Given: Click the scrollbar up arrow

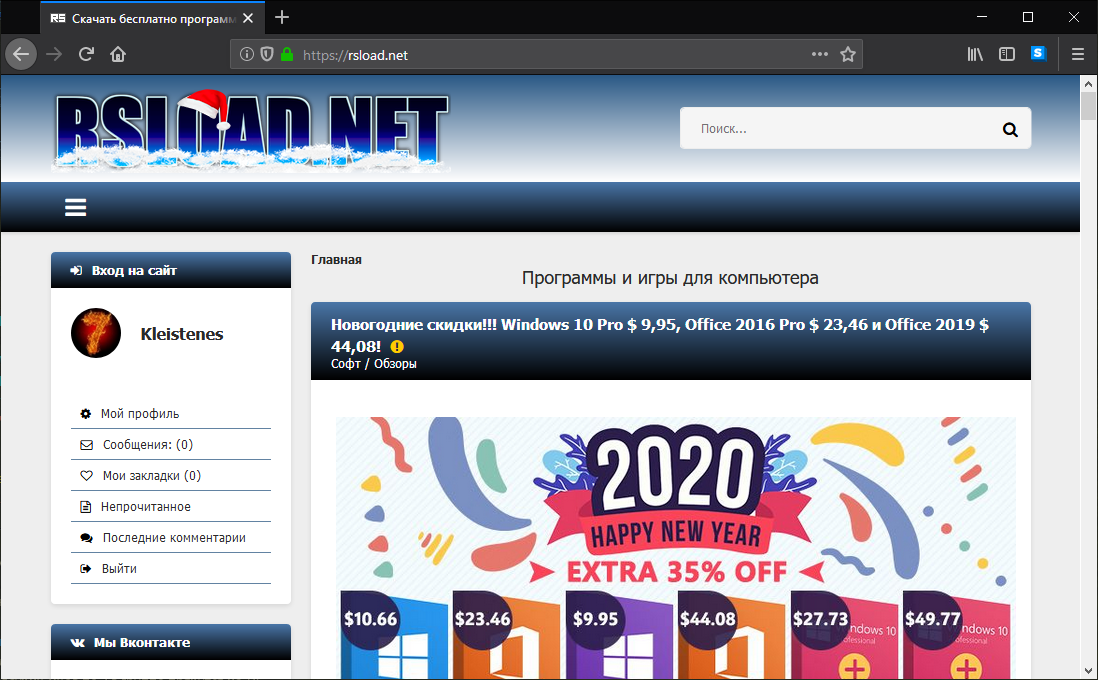Looking at the screenshot, I should (x=1088, y=84).
